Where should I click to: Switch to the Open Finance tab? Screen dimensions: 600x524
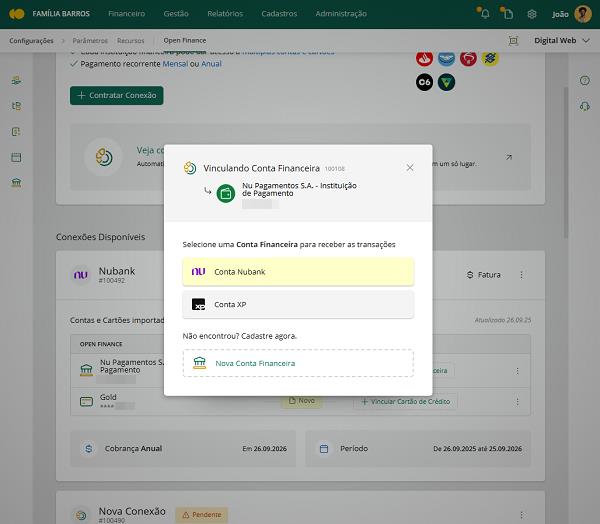click(185, 41)
